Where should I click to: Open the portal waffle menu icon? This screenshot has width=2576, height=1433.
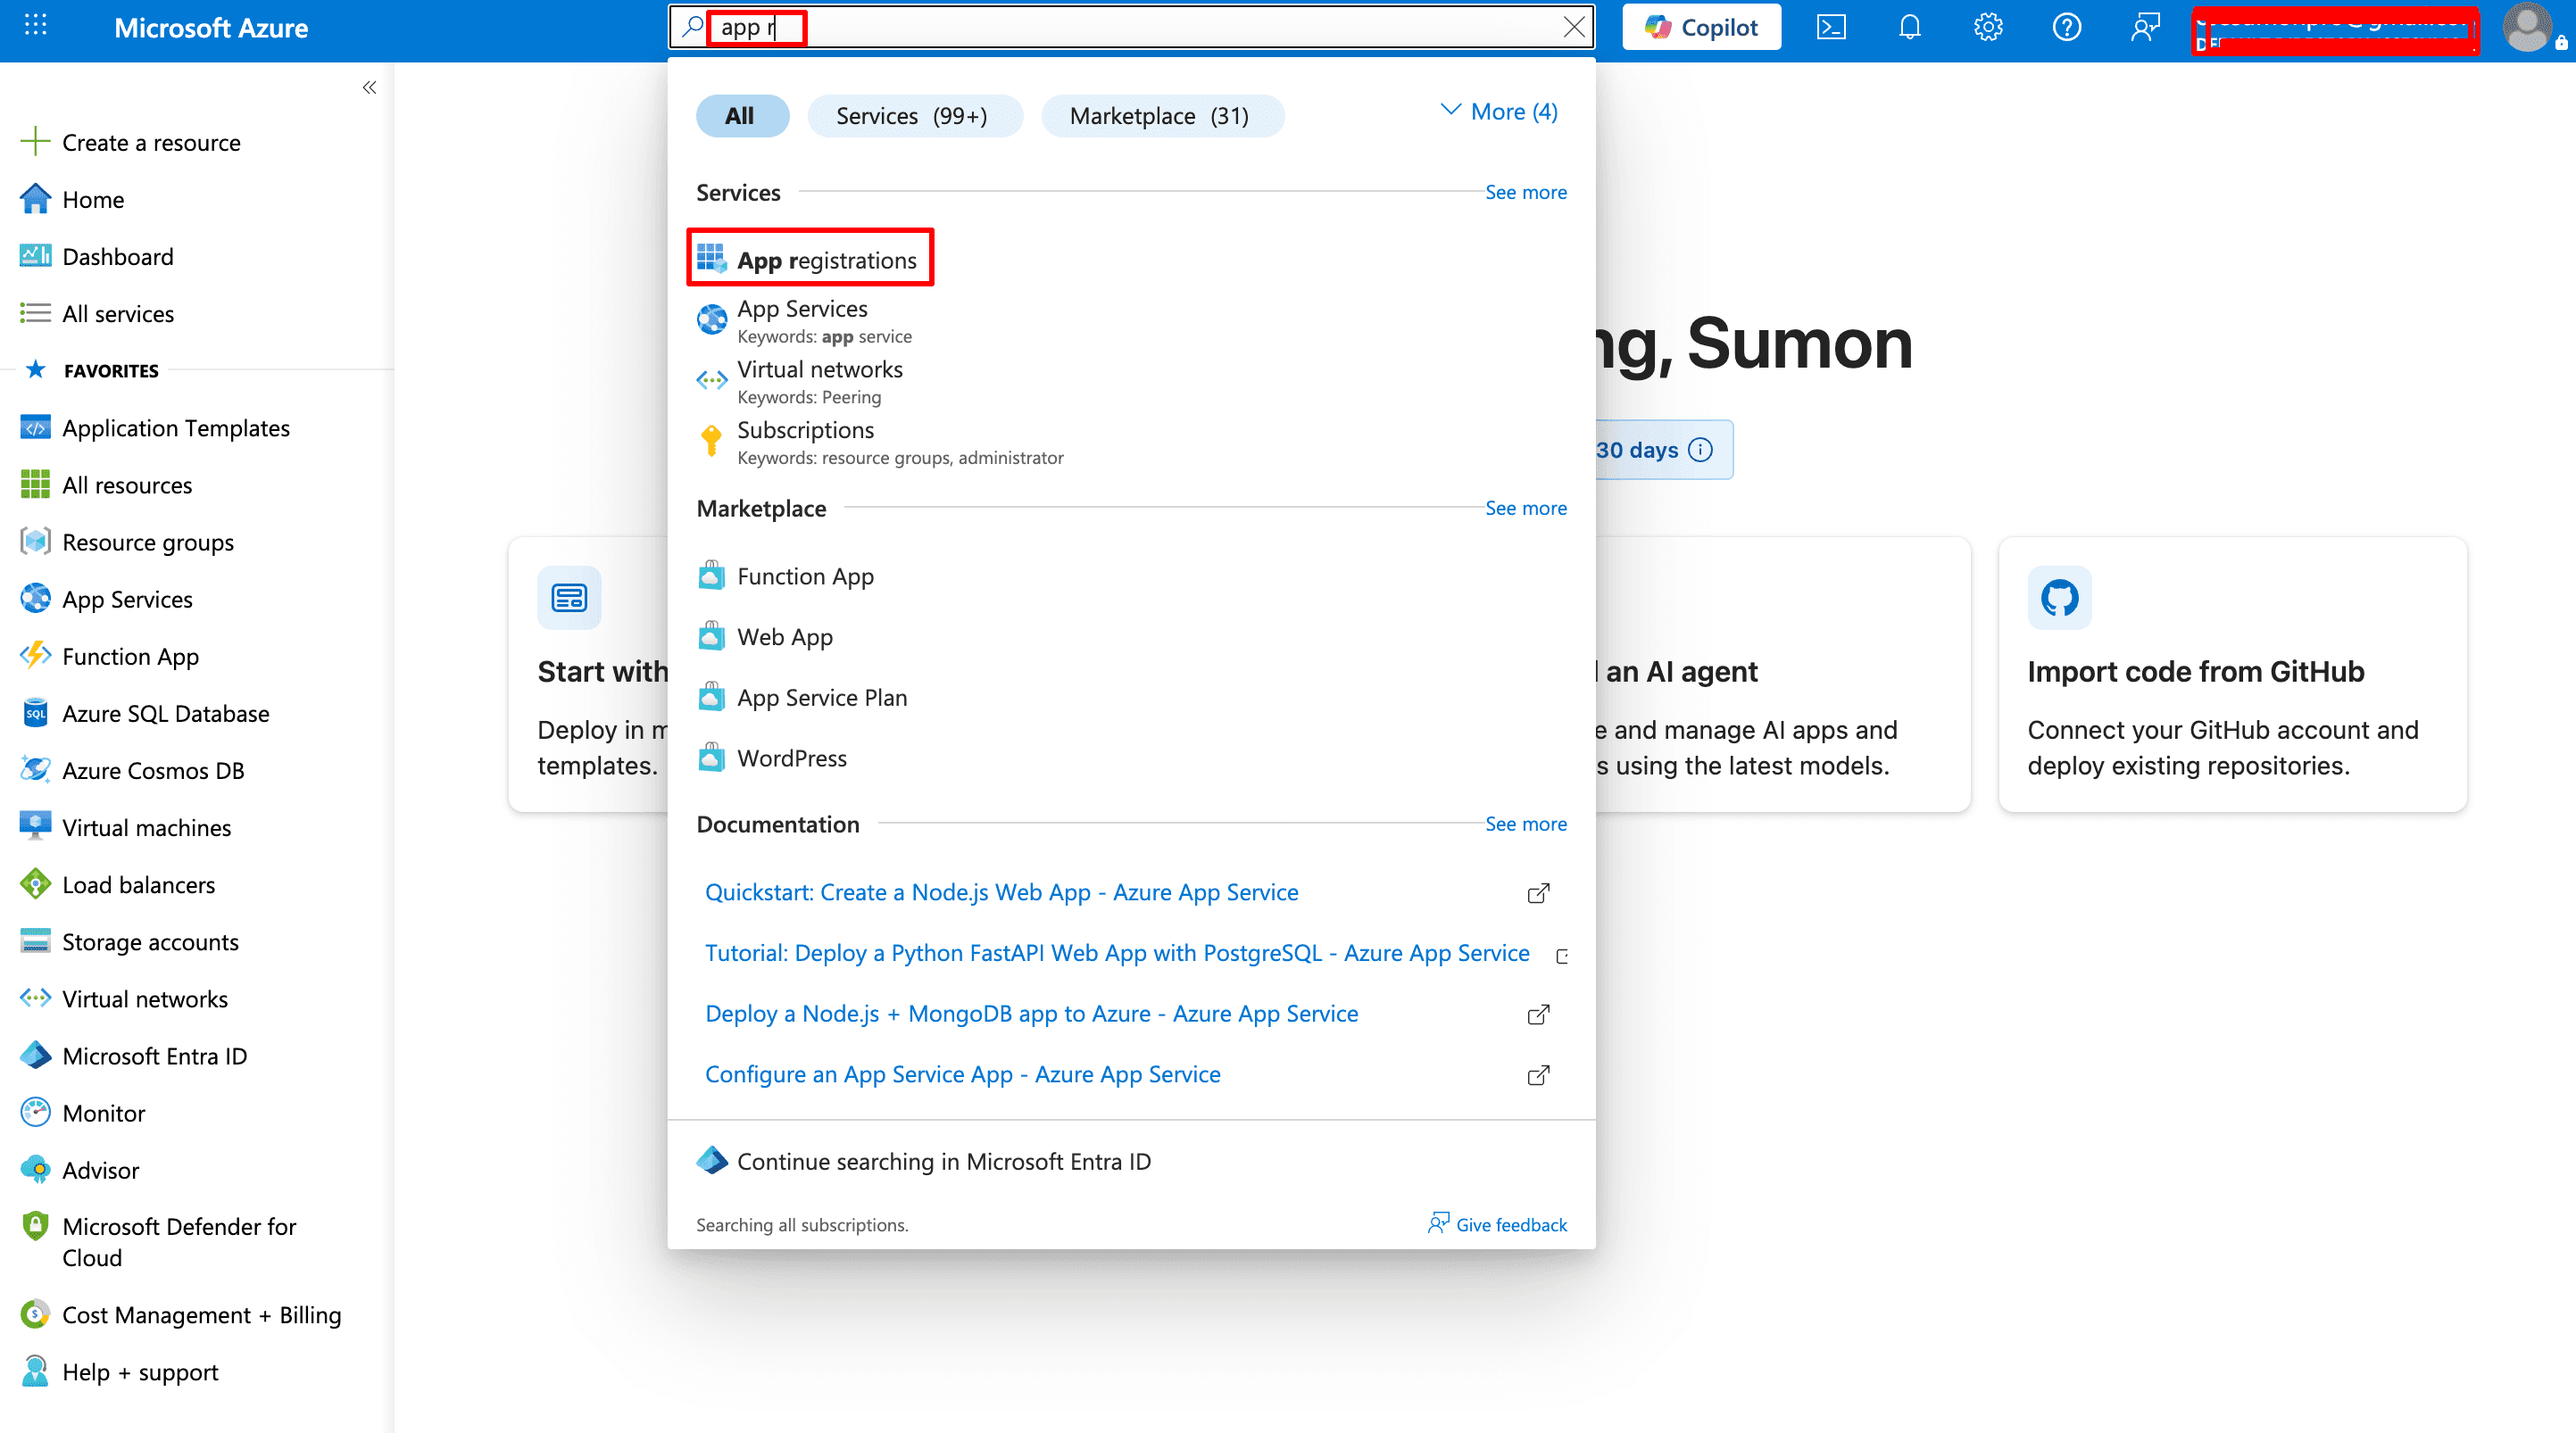tap(36, 26)
